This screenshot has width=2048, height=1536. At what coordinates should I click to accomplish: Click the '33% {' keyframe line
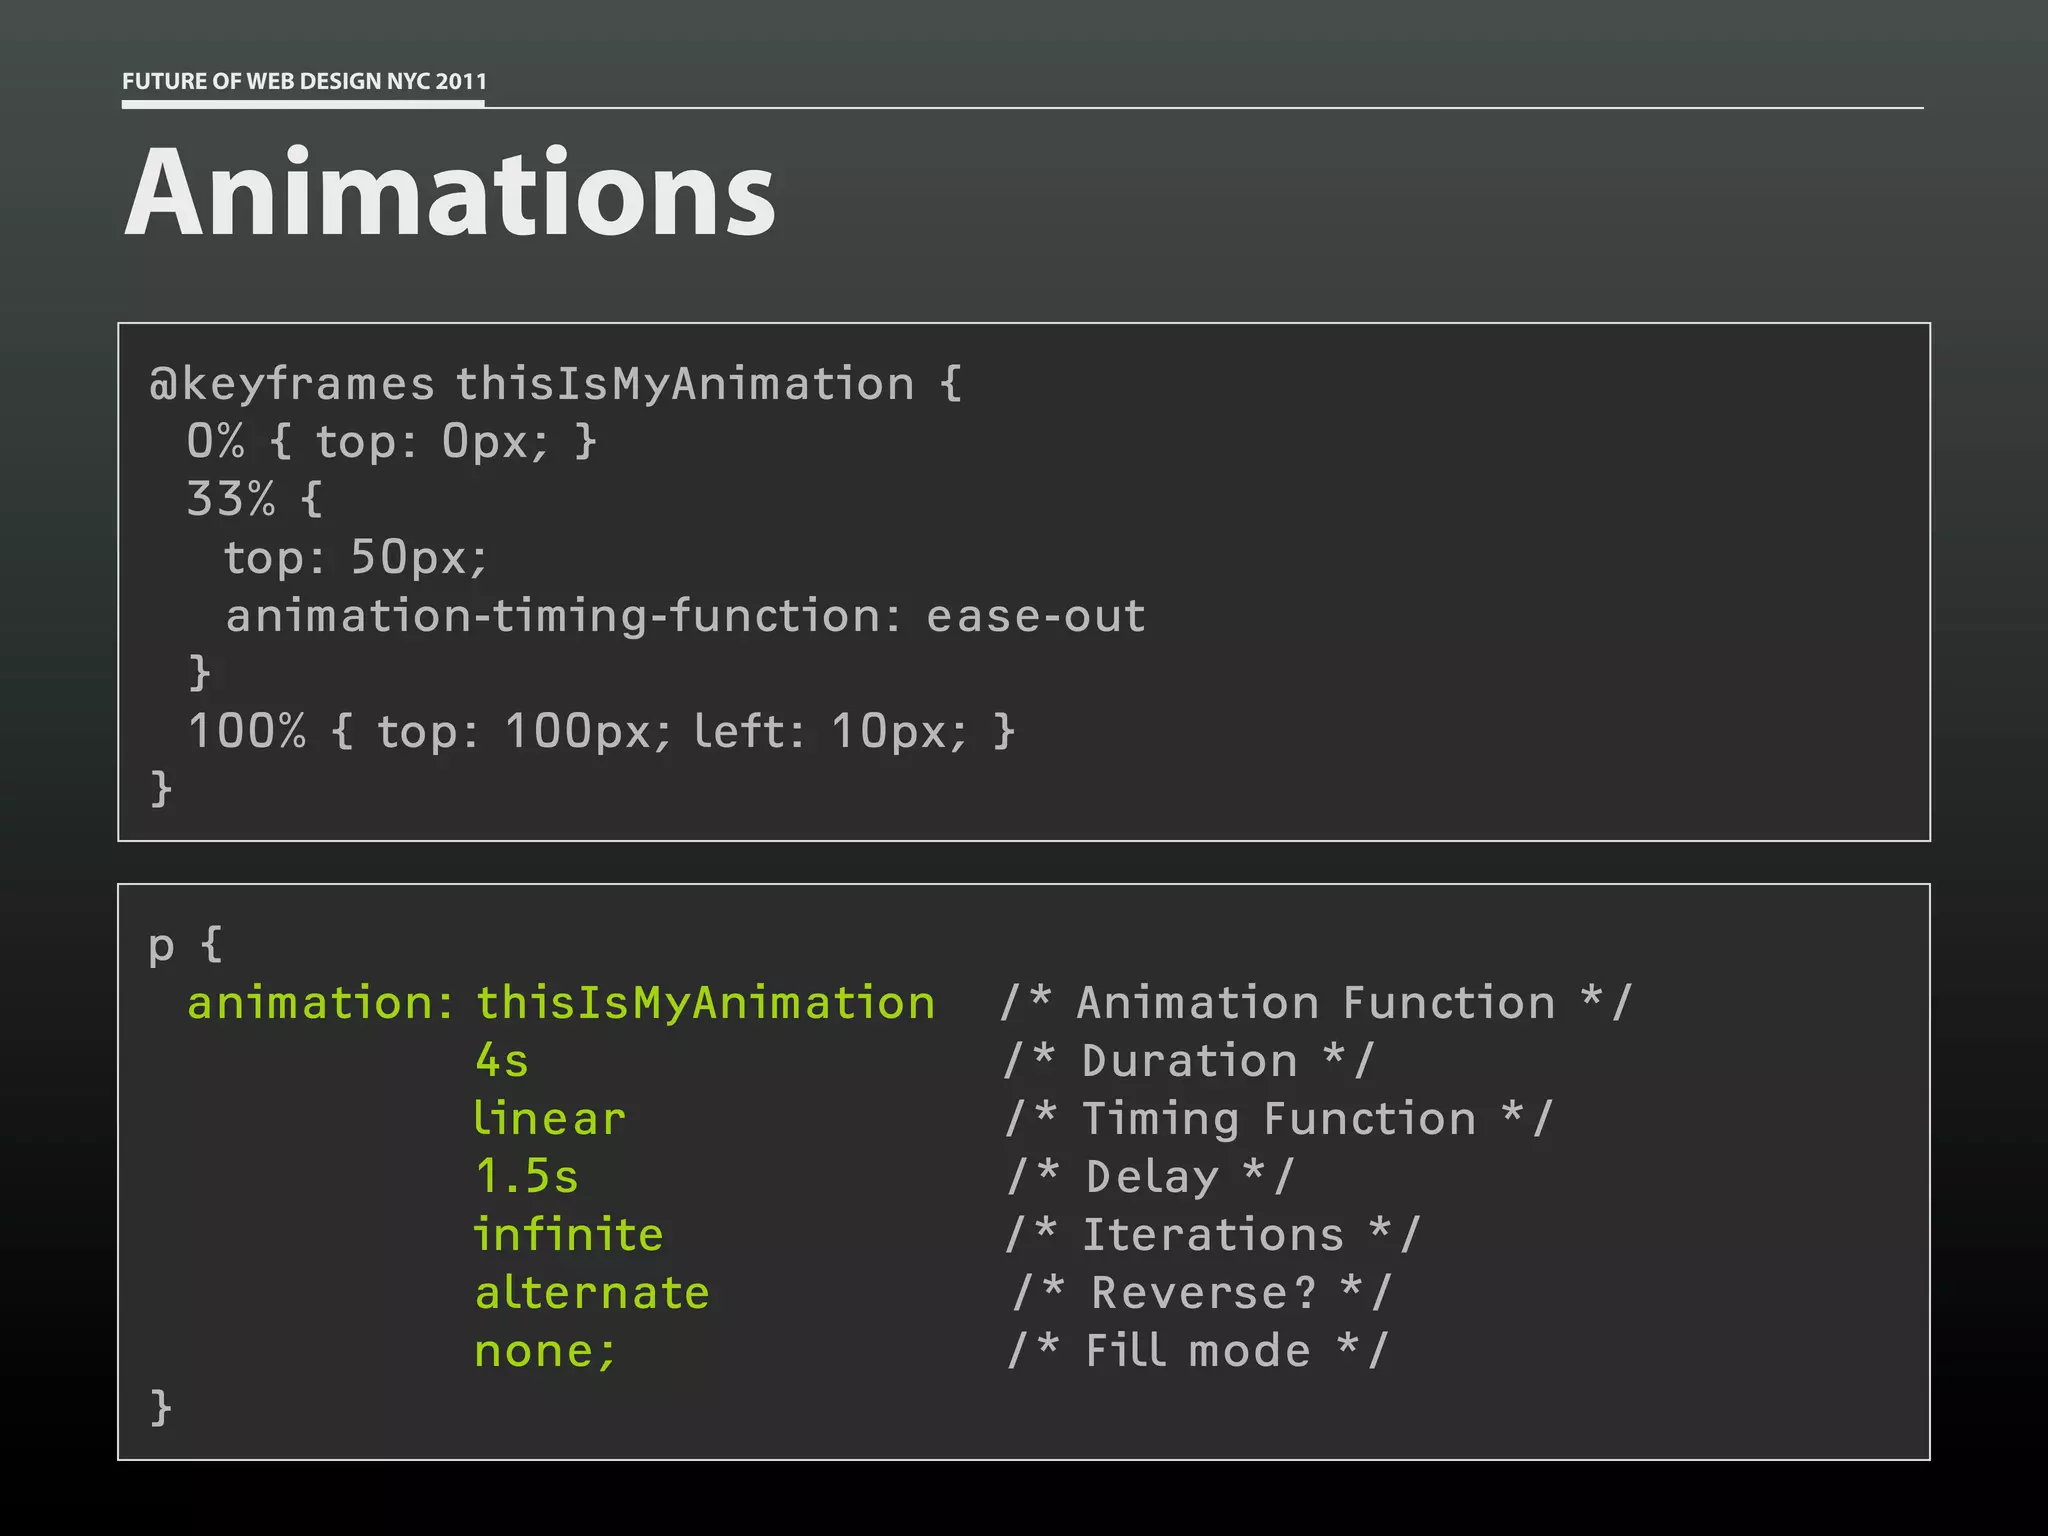255,499
